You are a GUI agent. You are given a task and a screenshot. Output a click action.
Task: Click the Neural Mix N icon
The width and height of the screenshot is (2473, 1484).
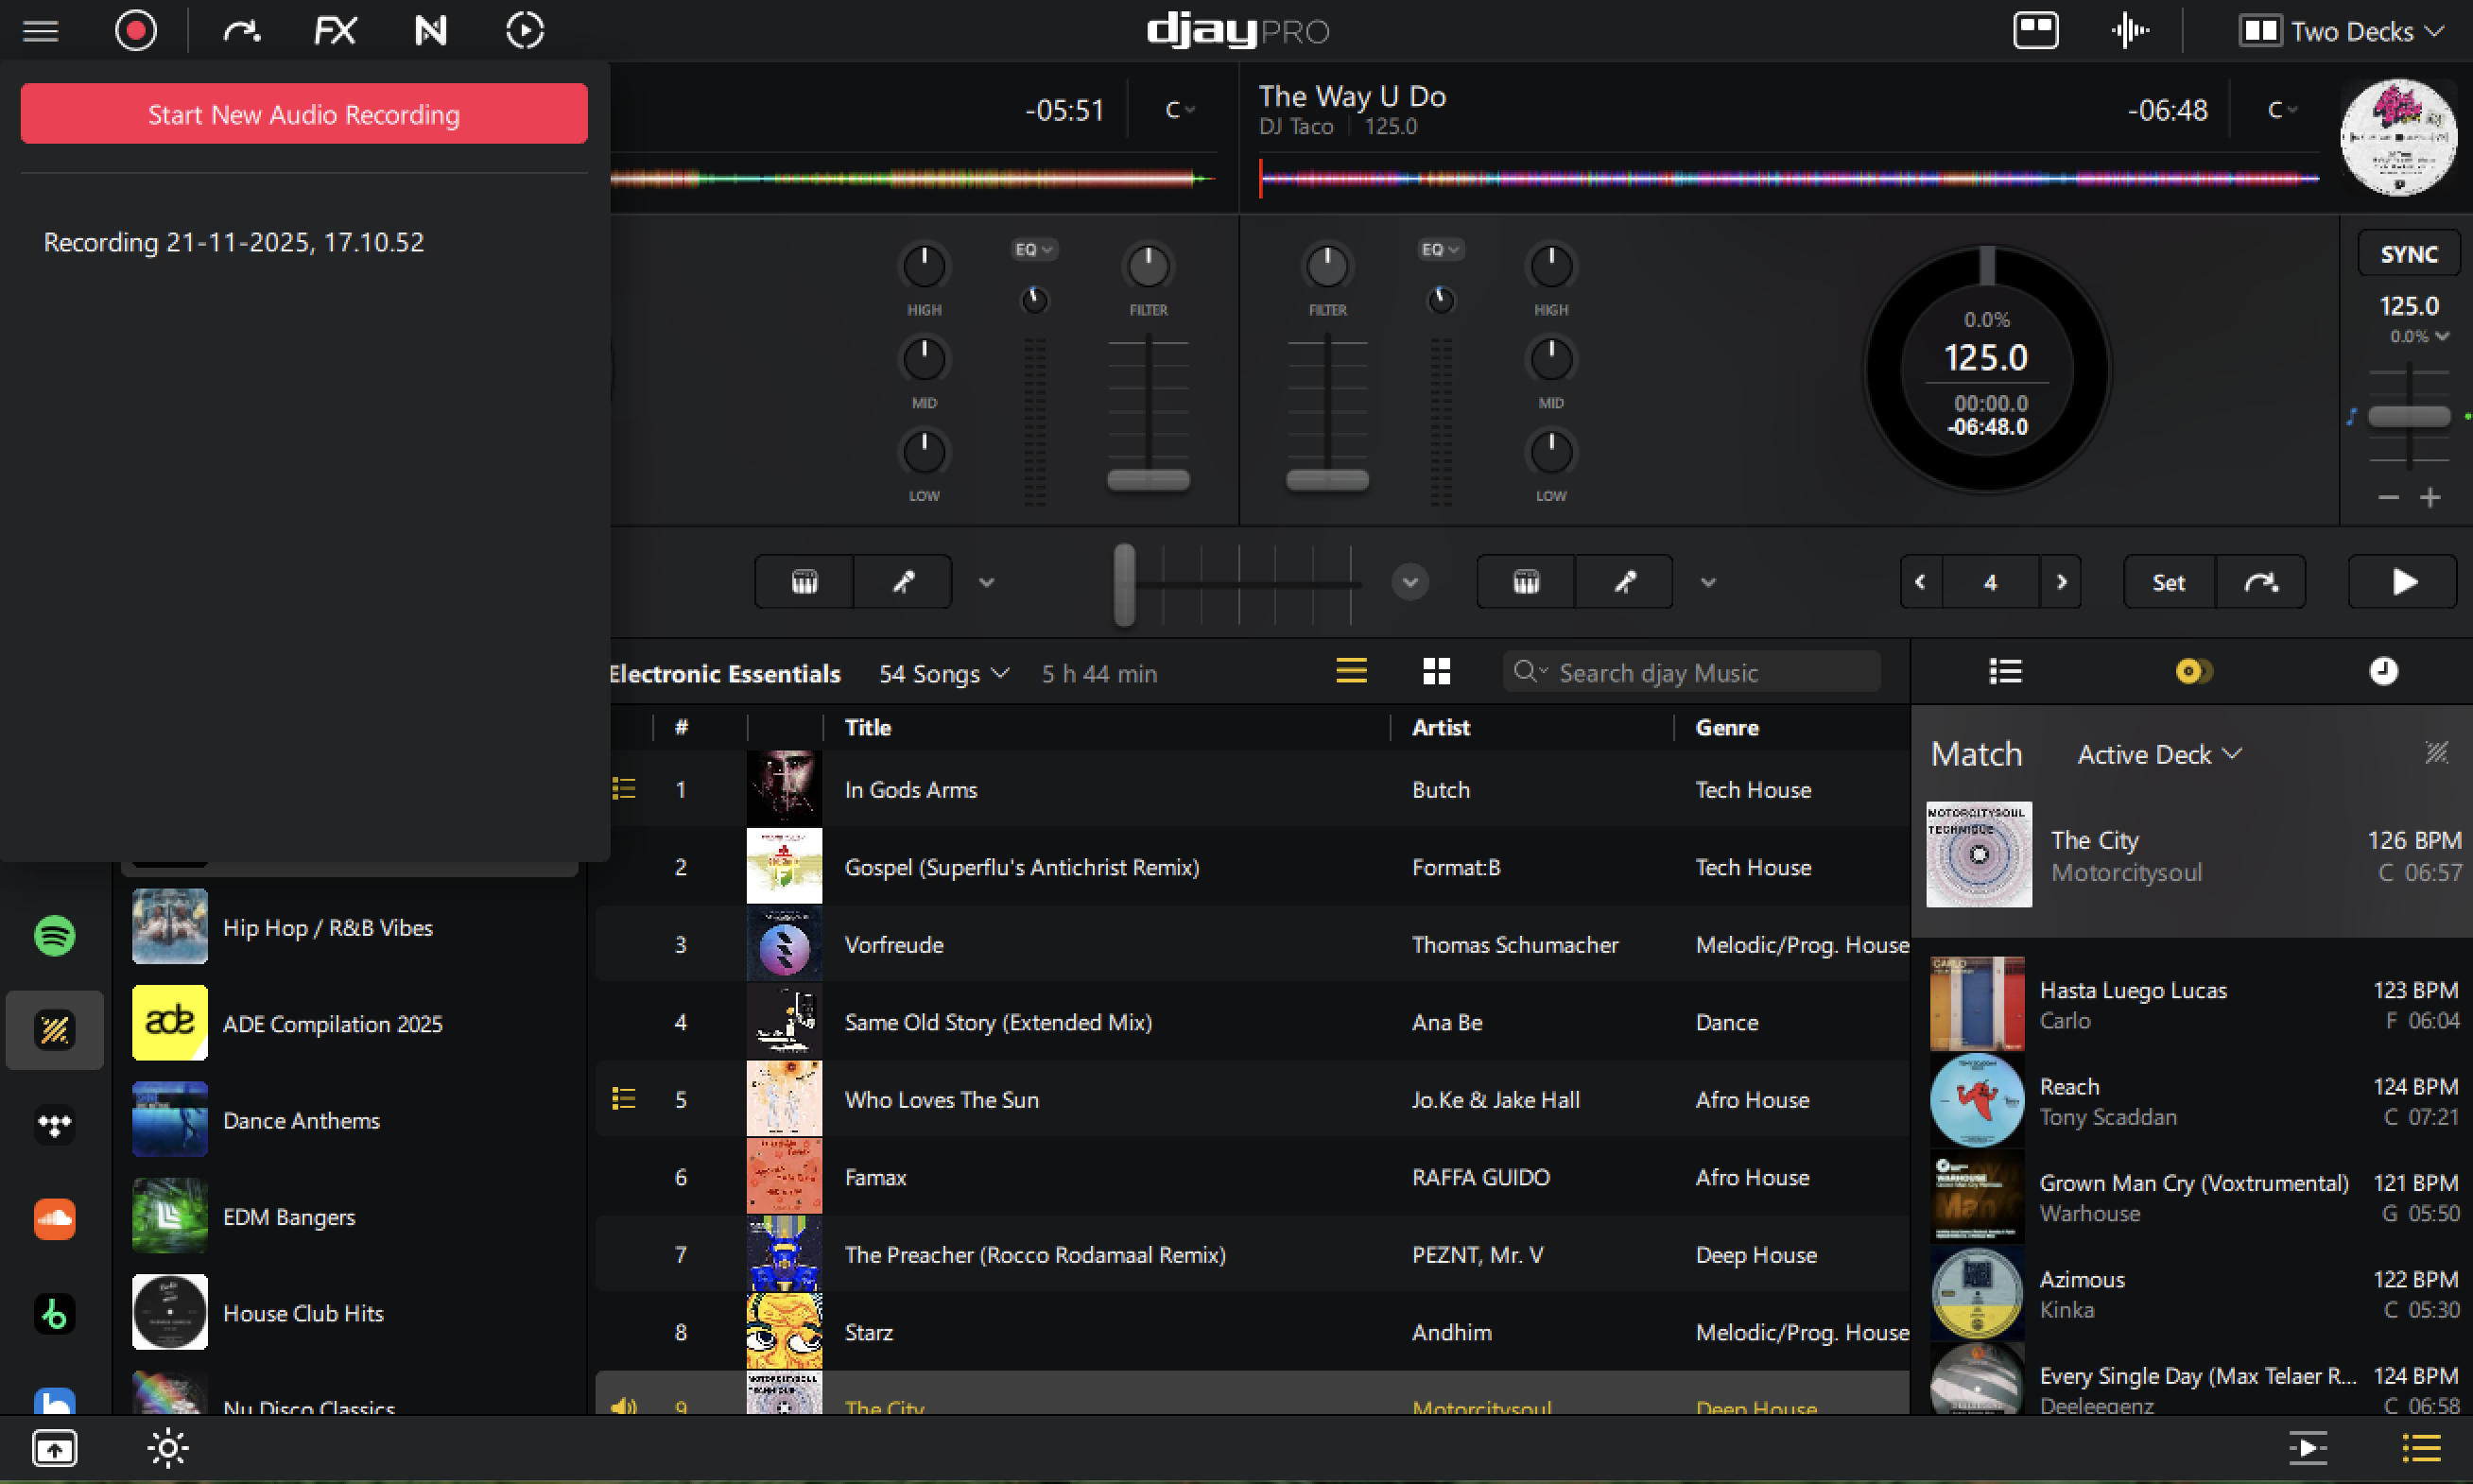[x=430, y=31]
